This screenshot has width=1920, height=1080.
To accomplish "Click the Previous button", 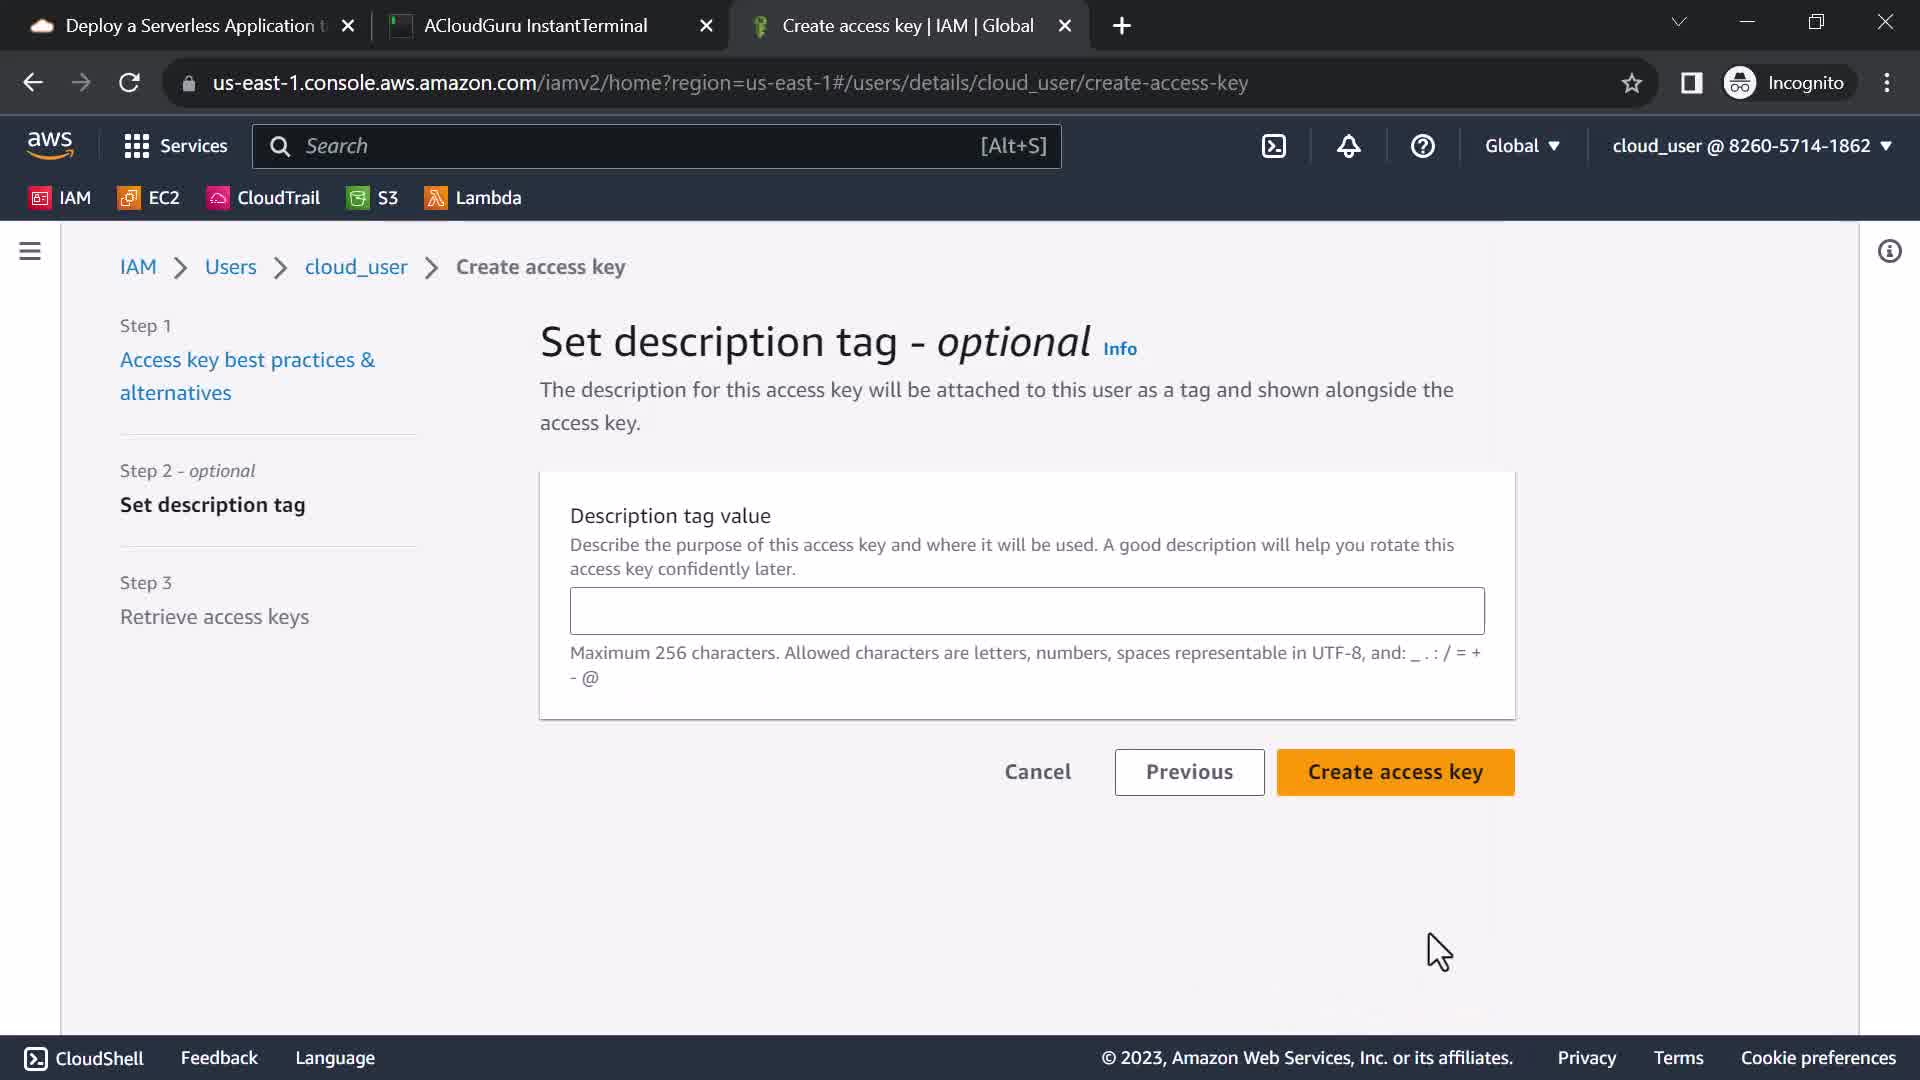I will pos(1189,772).
